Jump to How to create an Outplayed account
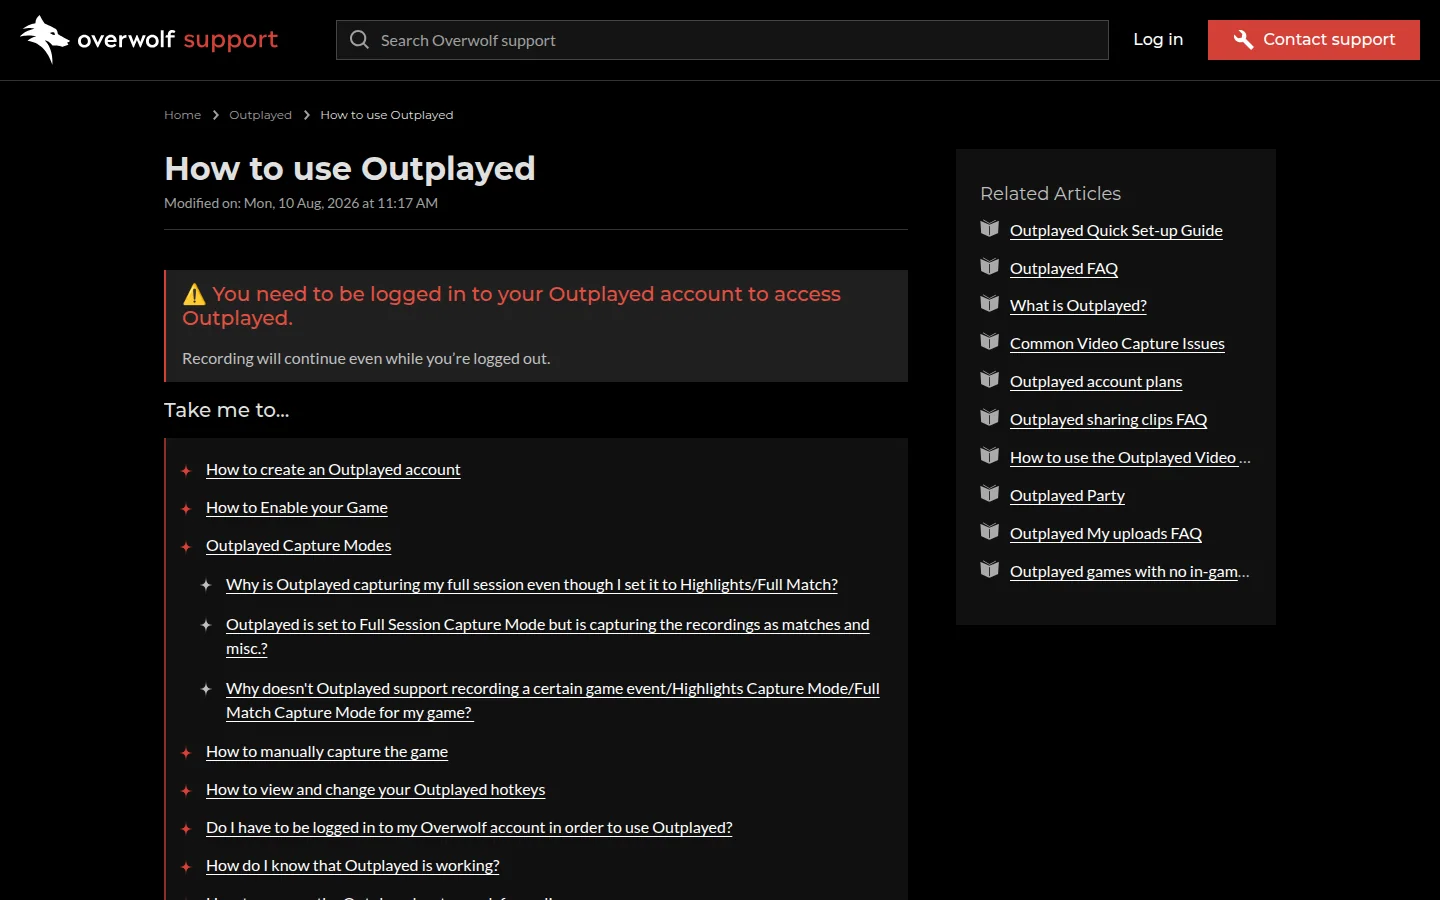Viewport: 1440px width, 900px height. (333, 470)
